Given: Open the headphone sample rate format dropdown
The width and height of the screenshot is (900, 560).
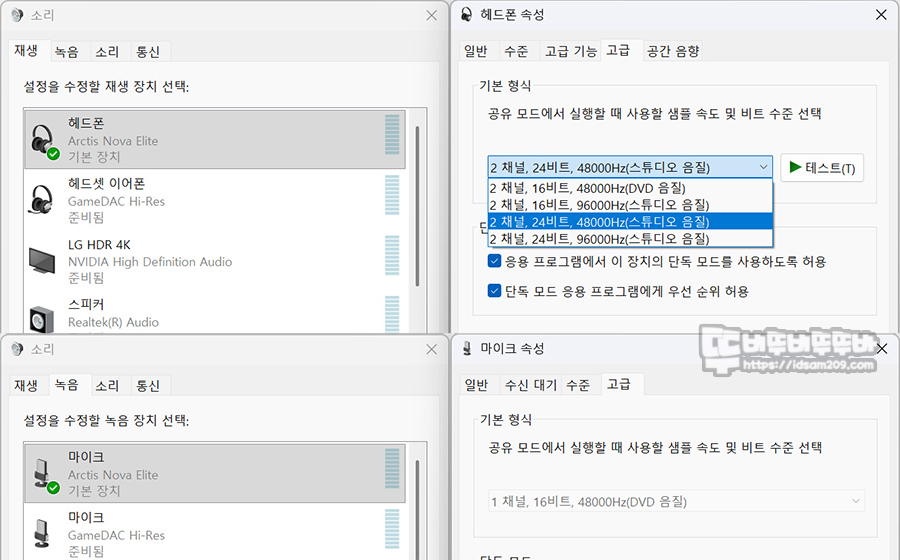Looking at the screenshot, I should click(630, 167).
